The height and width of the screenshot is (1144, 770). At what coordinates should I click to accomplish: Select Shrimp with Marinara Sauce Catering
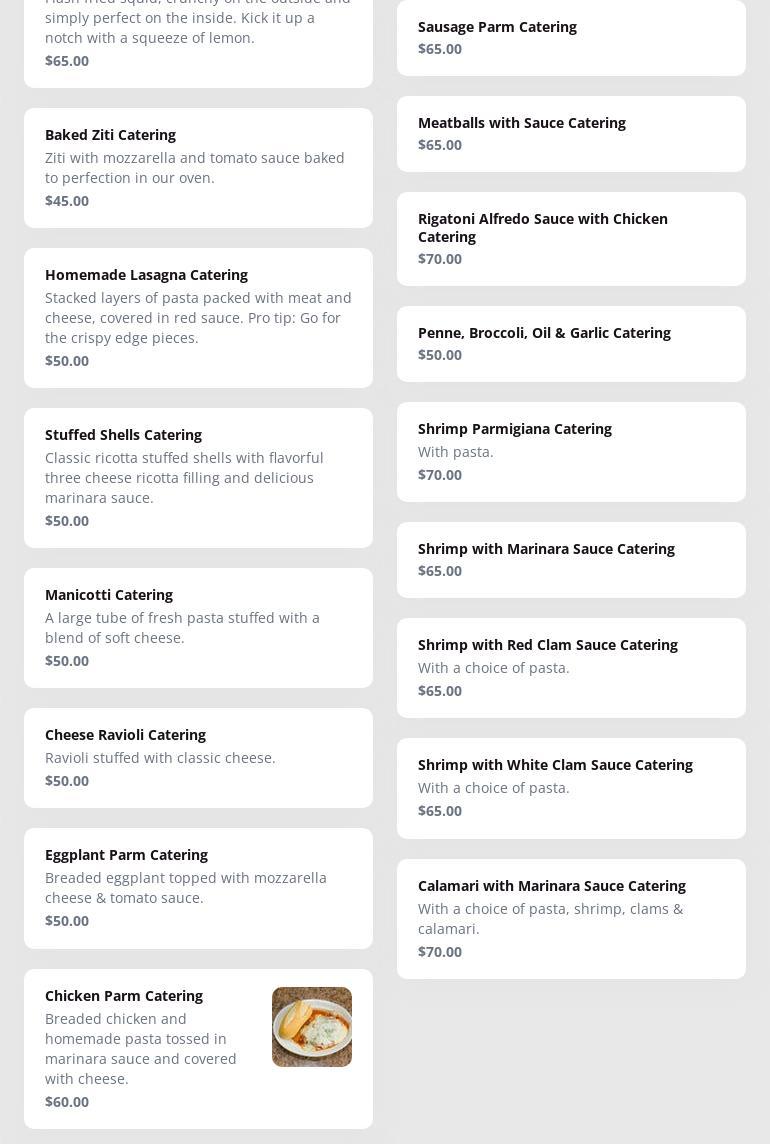[x=571, y=560]
